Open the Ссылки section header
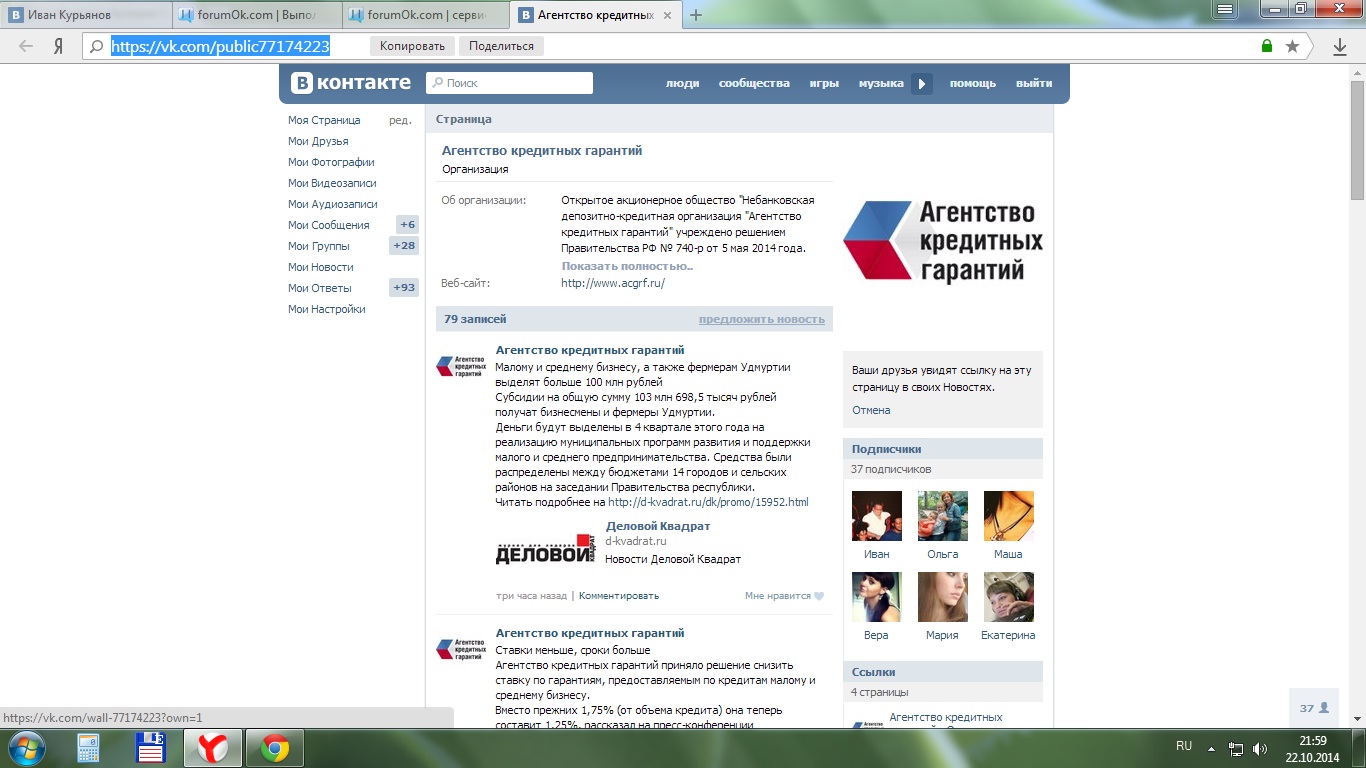 click(943, 672)
